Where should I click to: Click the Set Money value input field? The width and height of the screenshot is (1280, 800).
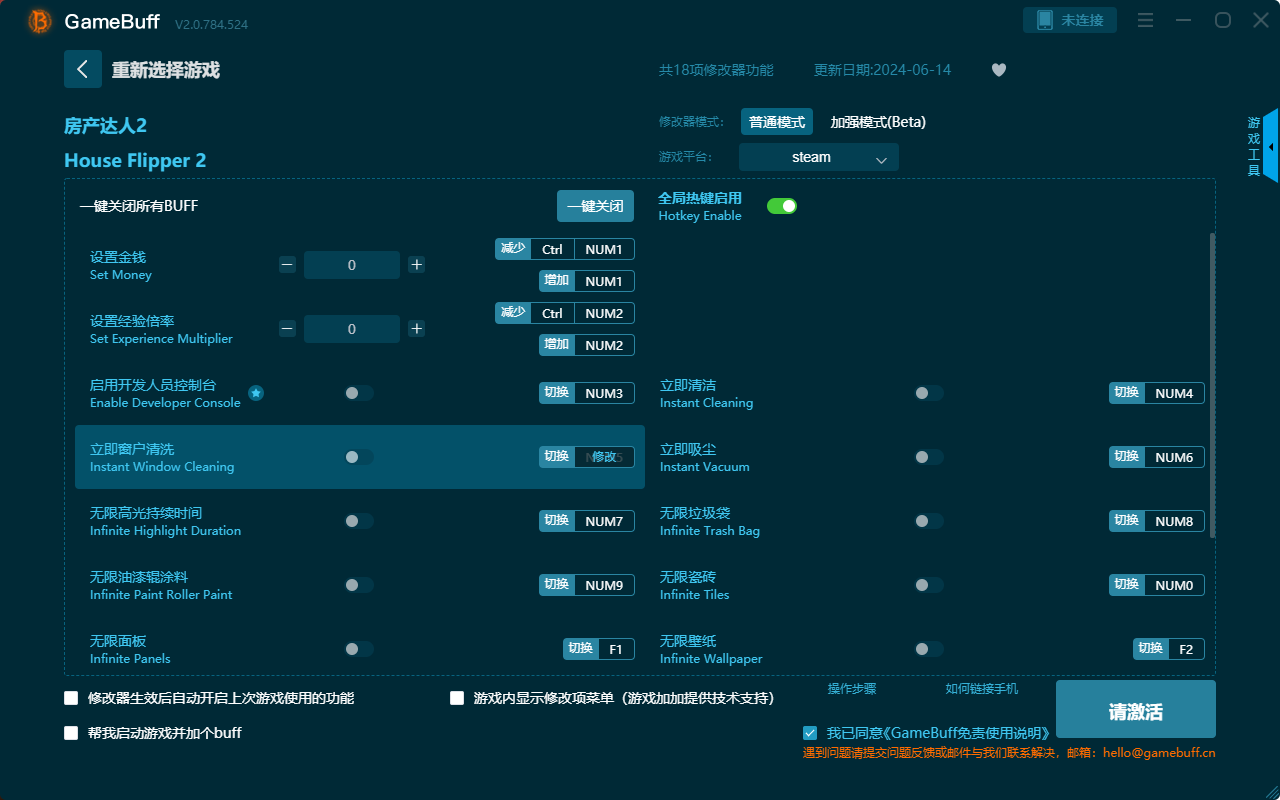(351, 265)
